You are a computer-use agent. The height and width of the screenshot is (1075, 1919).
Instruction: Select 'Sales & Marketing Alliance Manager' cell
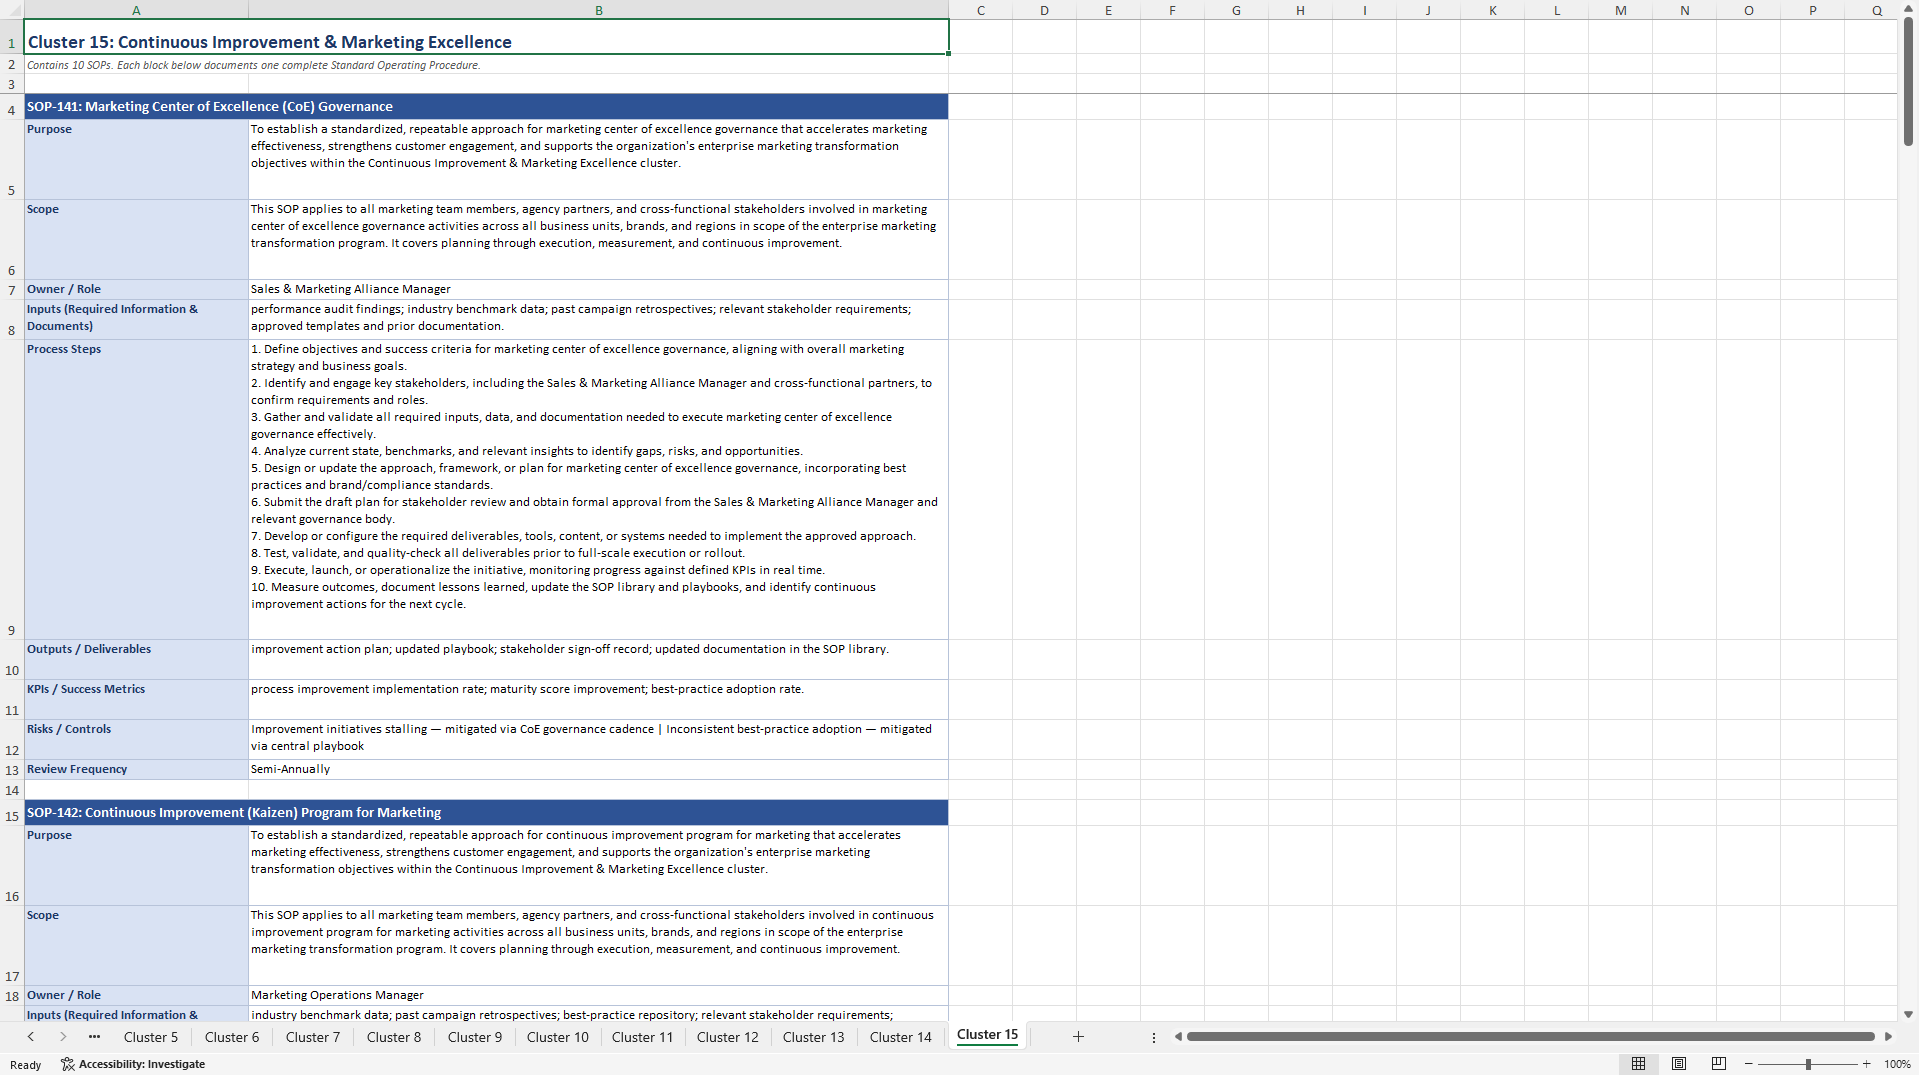tap(598, 290)
